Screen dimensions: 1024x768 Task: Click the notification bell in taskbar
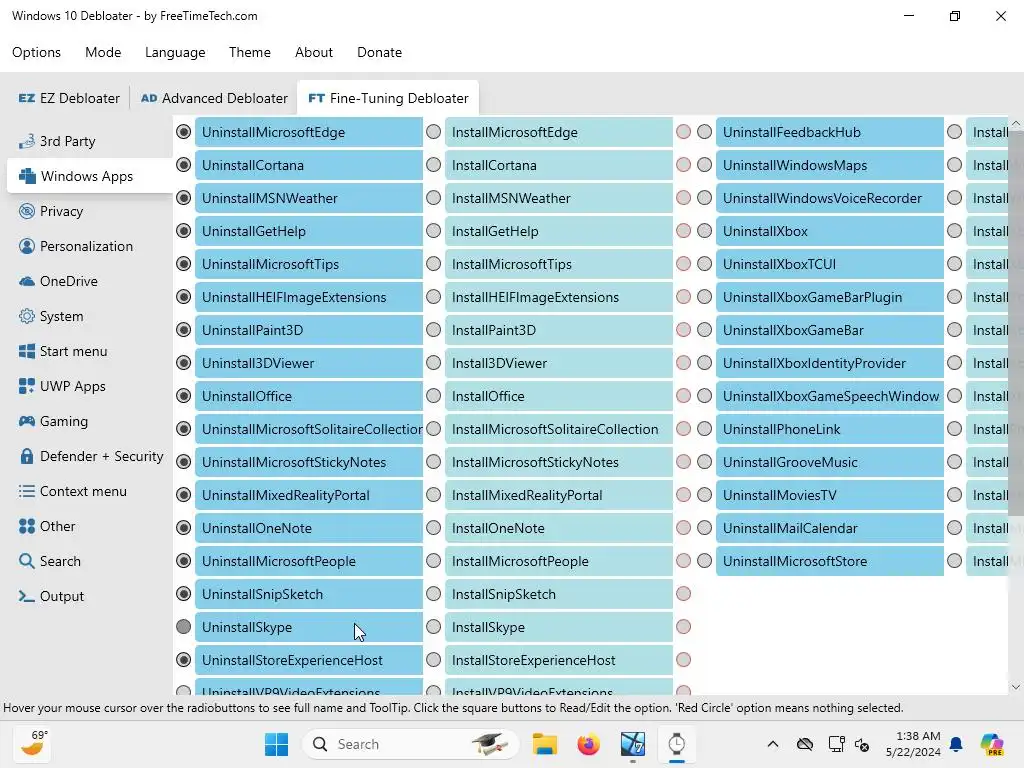[956, 744]
